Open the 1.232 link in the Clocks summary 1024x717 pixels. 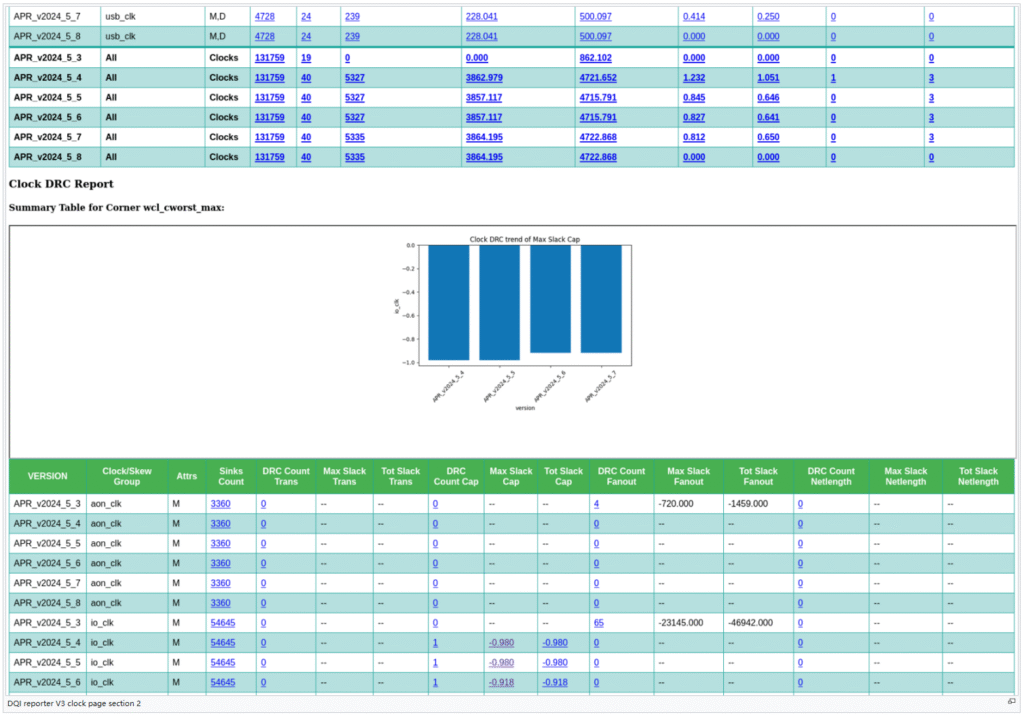[693, 78]
